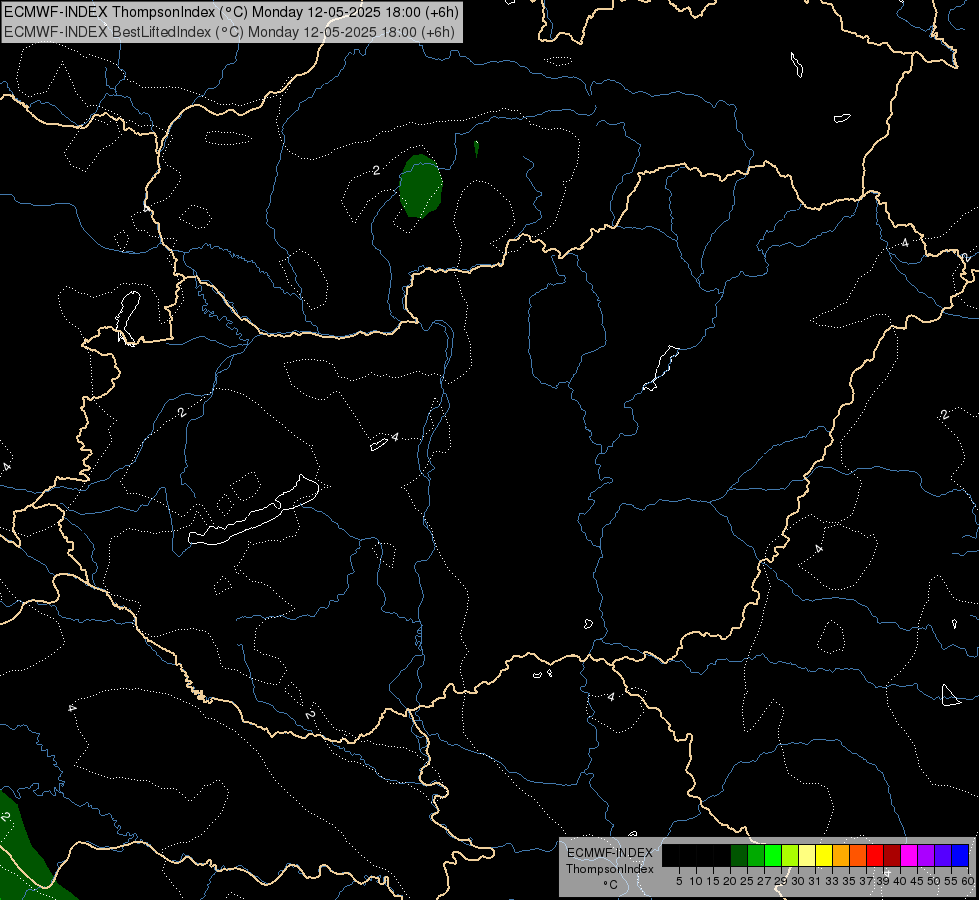Pick the magenta 40–45 legend swatch
This screenshot has width=979, height=900.
click(909, 855)
